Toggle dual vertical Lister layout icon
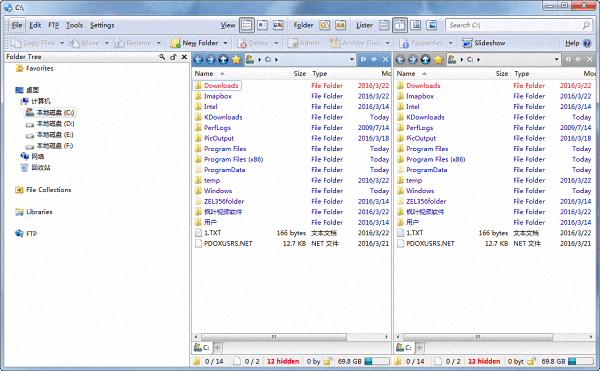 point(400,25)
